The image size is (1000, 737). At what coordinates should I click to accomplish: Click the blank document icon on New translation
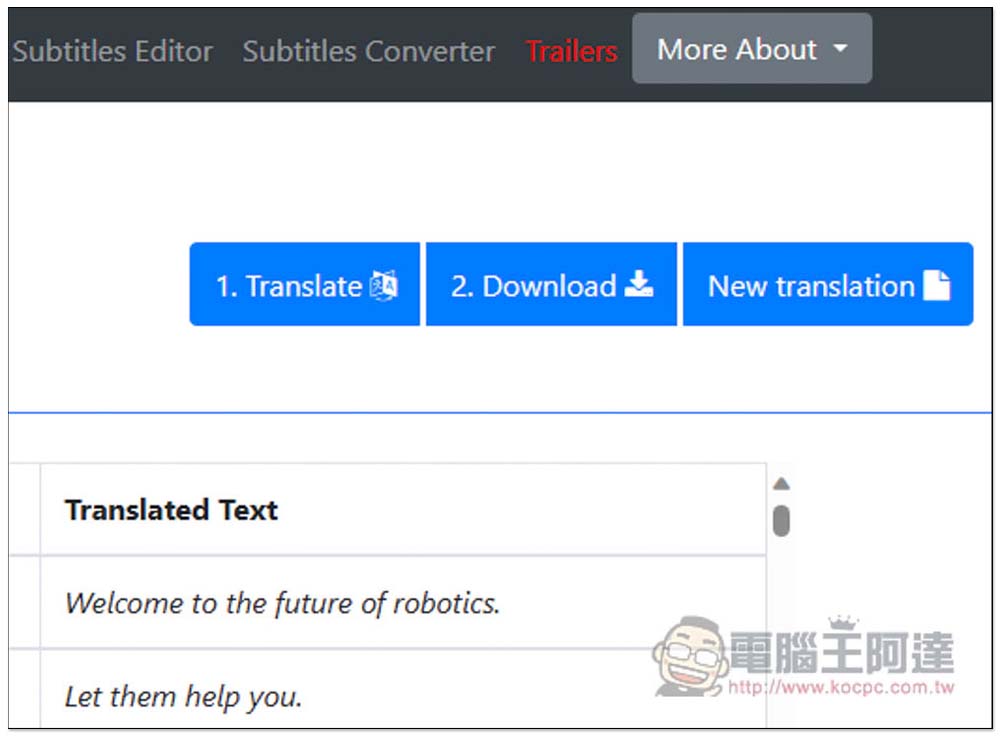(936, 286)
